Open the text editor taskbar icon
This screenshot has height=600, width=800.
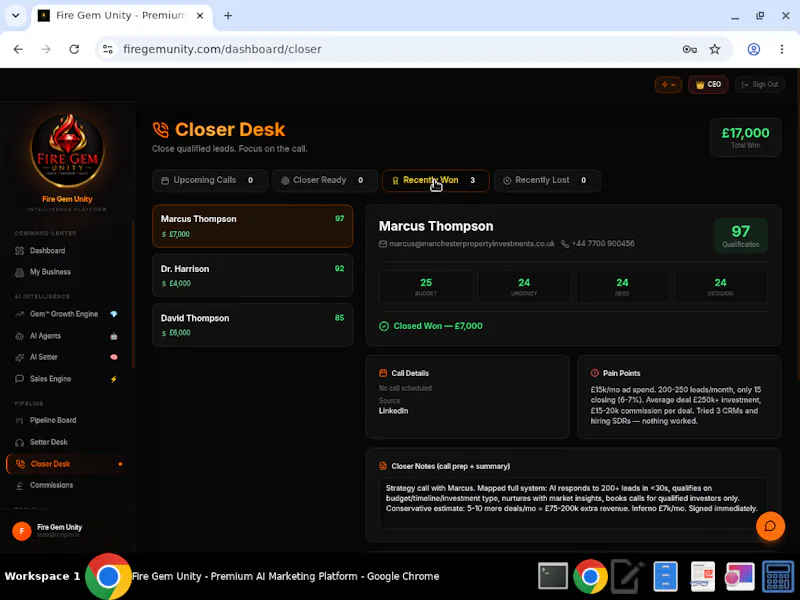pos(628,577)
